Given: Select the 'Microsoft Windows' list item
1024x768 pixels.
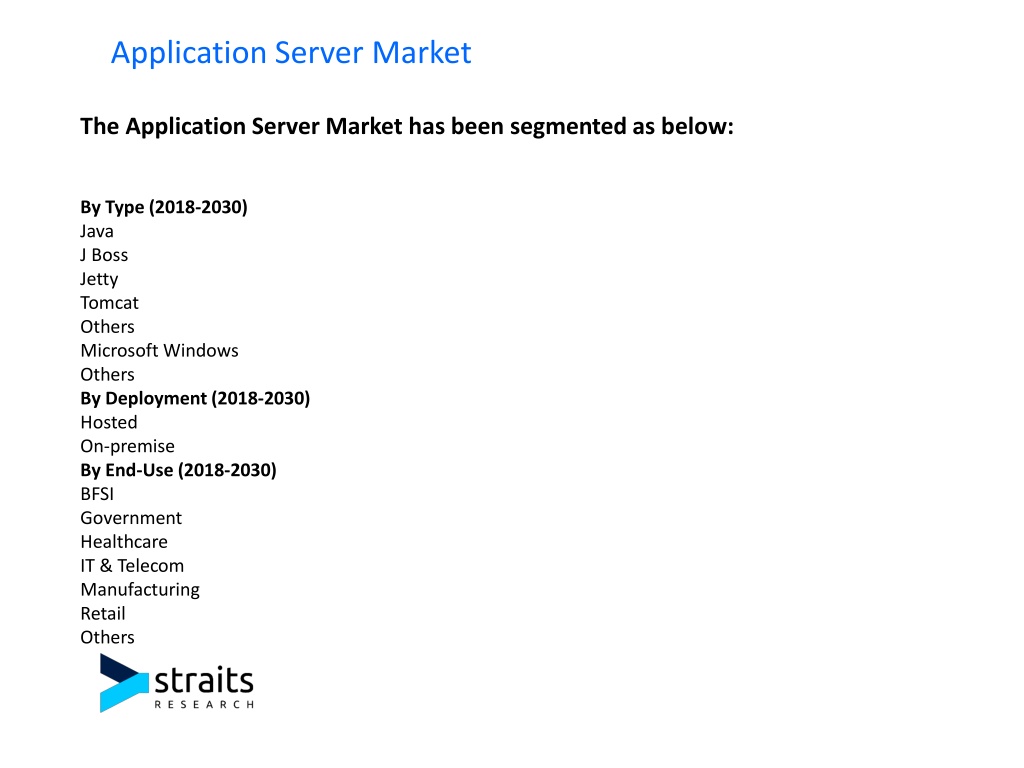Looking at the screenshot, I should [x=159, y=351].
